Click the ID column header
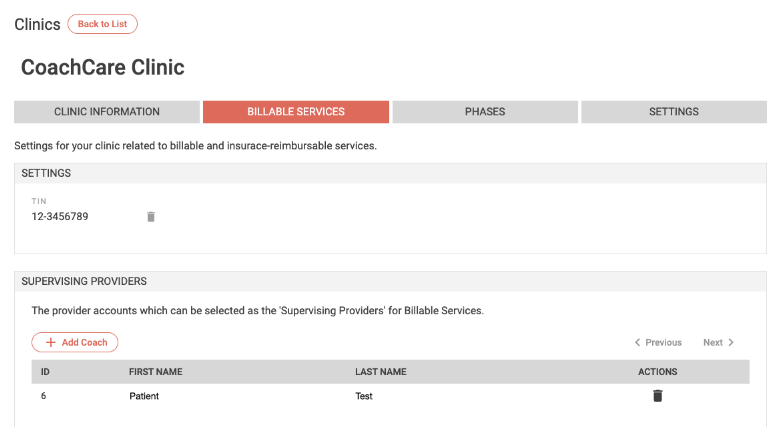Image resolution: width=780 pixels, height=427 pixels. pos(45,372)
